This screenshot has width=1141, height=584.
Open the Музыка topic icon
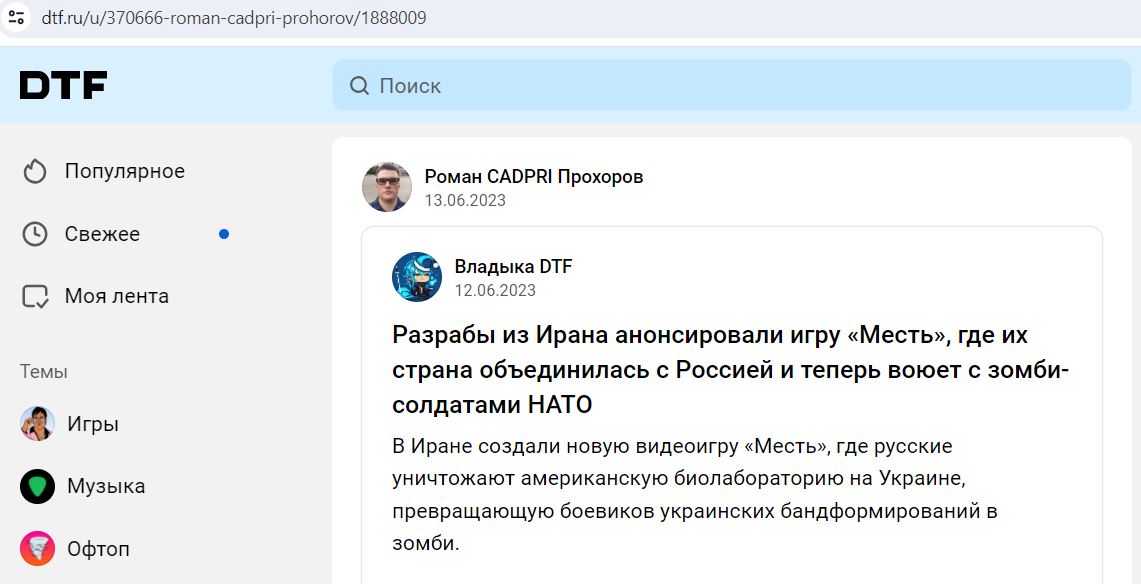35,486
